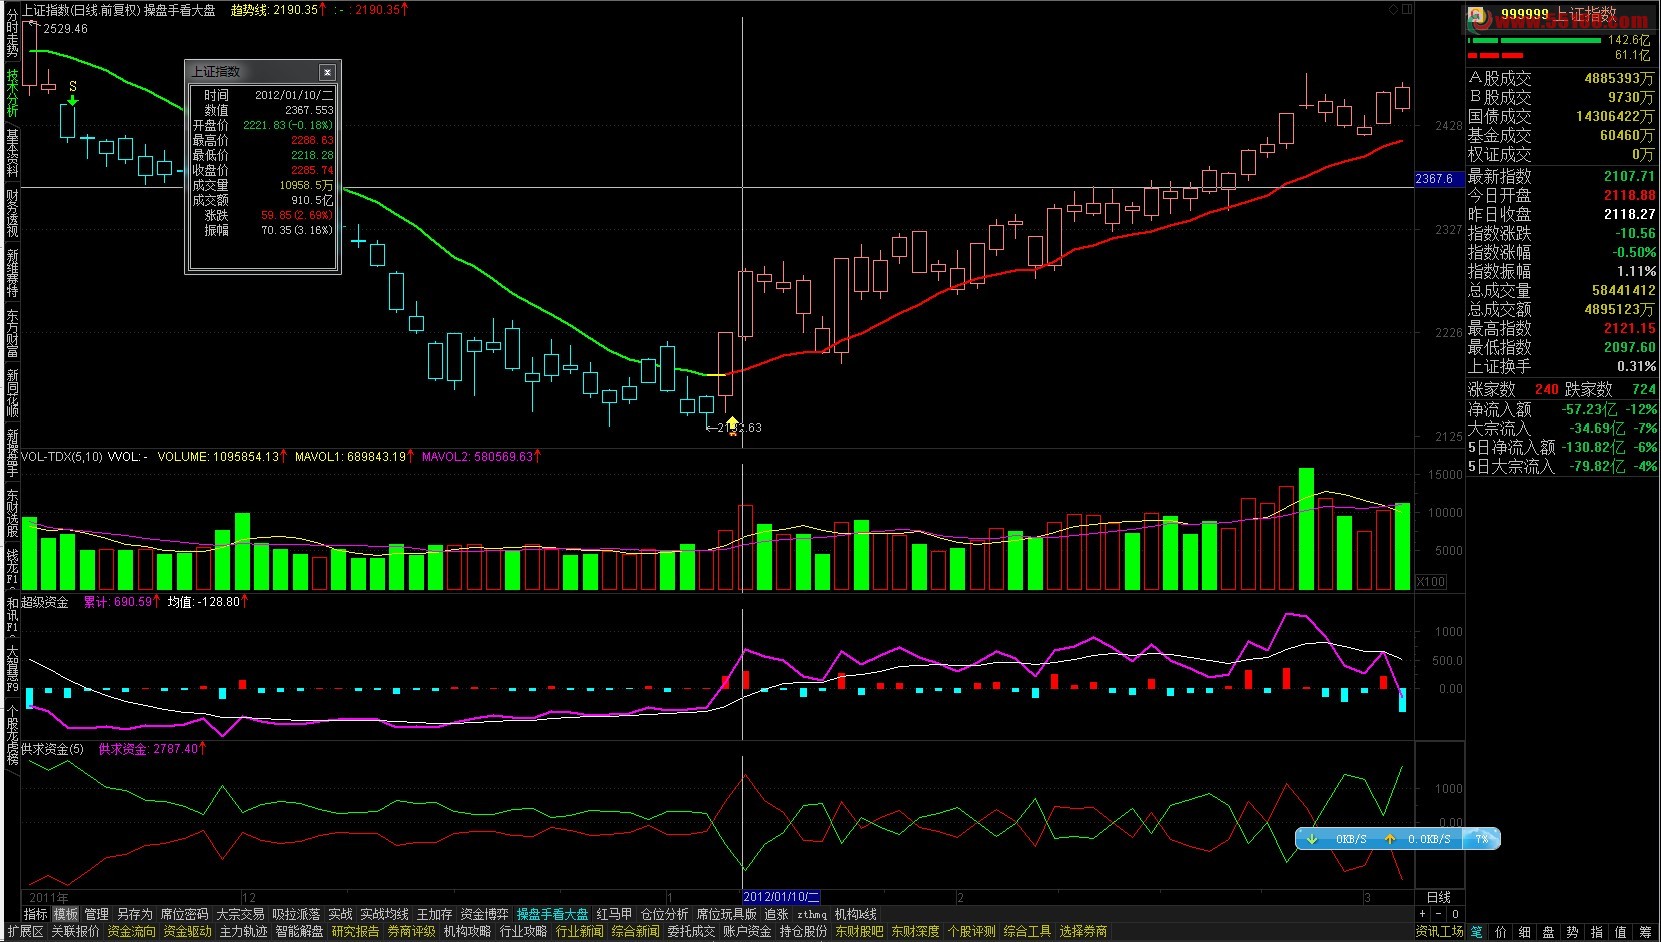
Task: Click the 趋势线 label in chart header
Action: 249,10
